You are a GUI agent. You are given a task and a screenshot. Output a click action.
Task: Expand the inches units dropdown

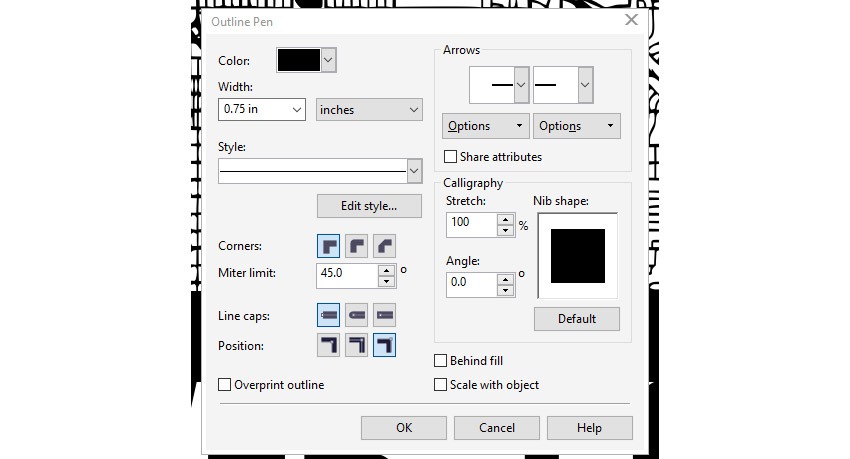413,110
